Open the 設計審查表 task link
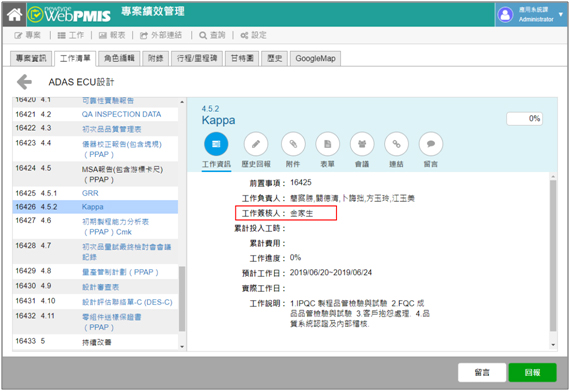Image resolution: width=570 pixels, height=391 pixels. pyautogui.click(x=100, y=287)
